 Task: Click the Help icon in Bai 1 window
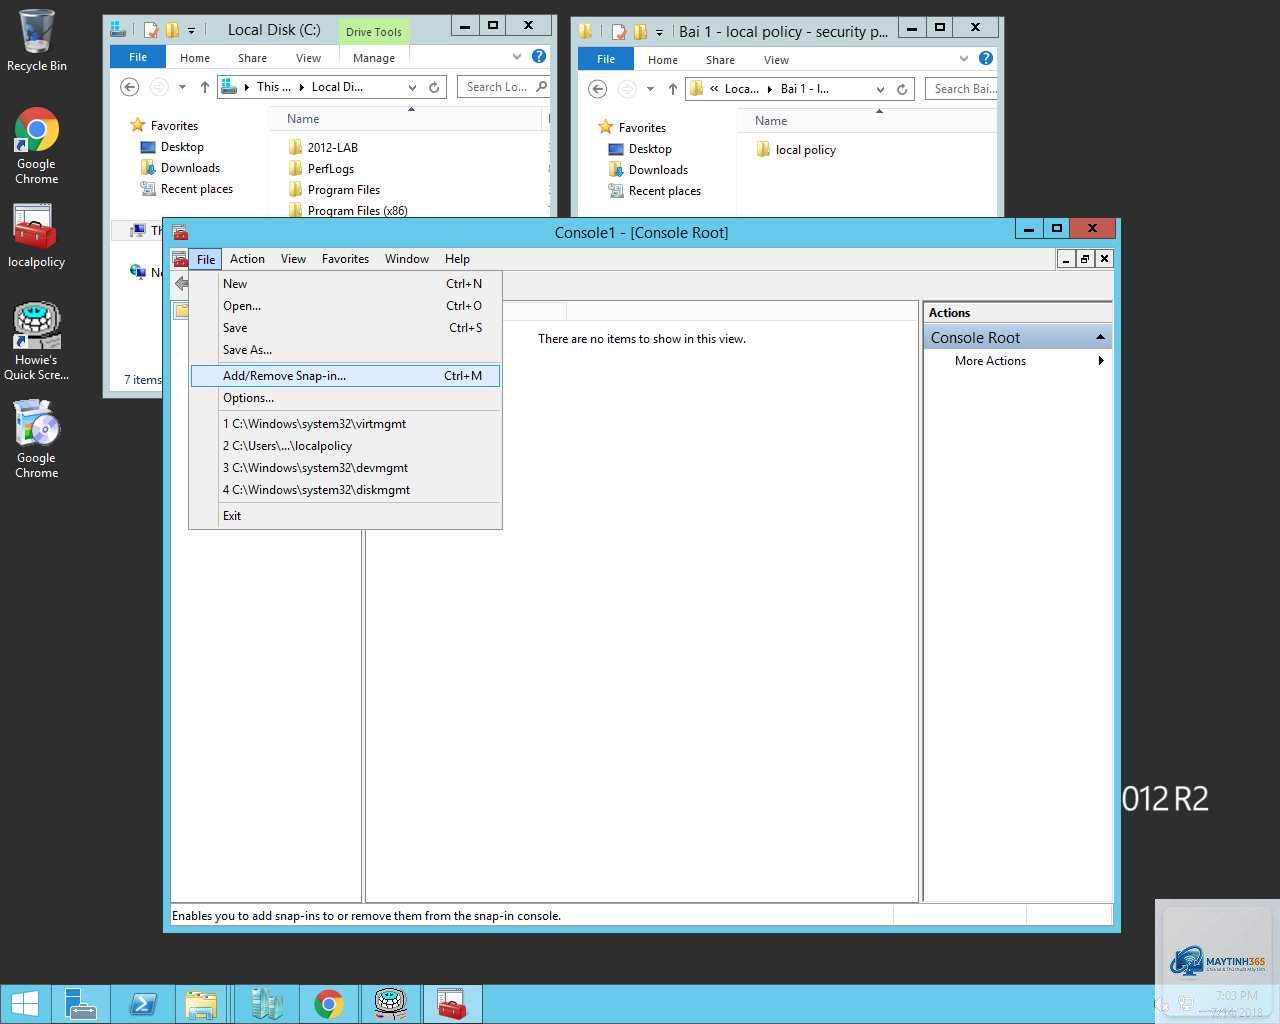coord(986,59)
